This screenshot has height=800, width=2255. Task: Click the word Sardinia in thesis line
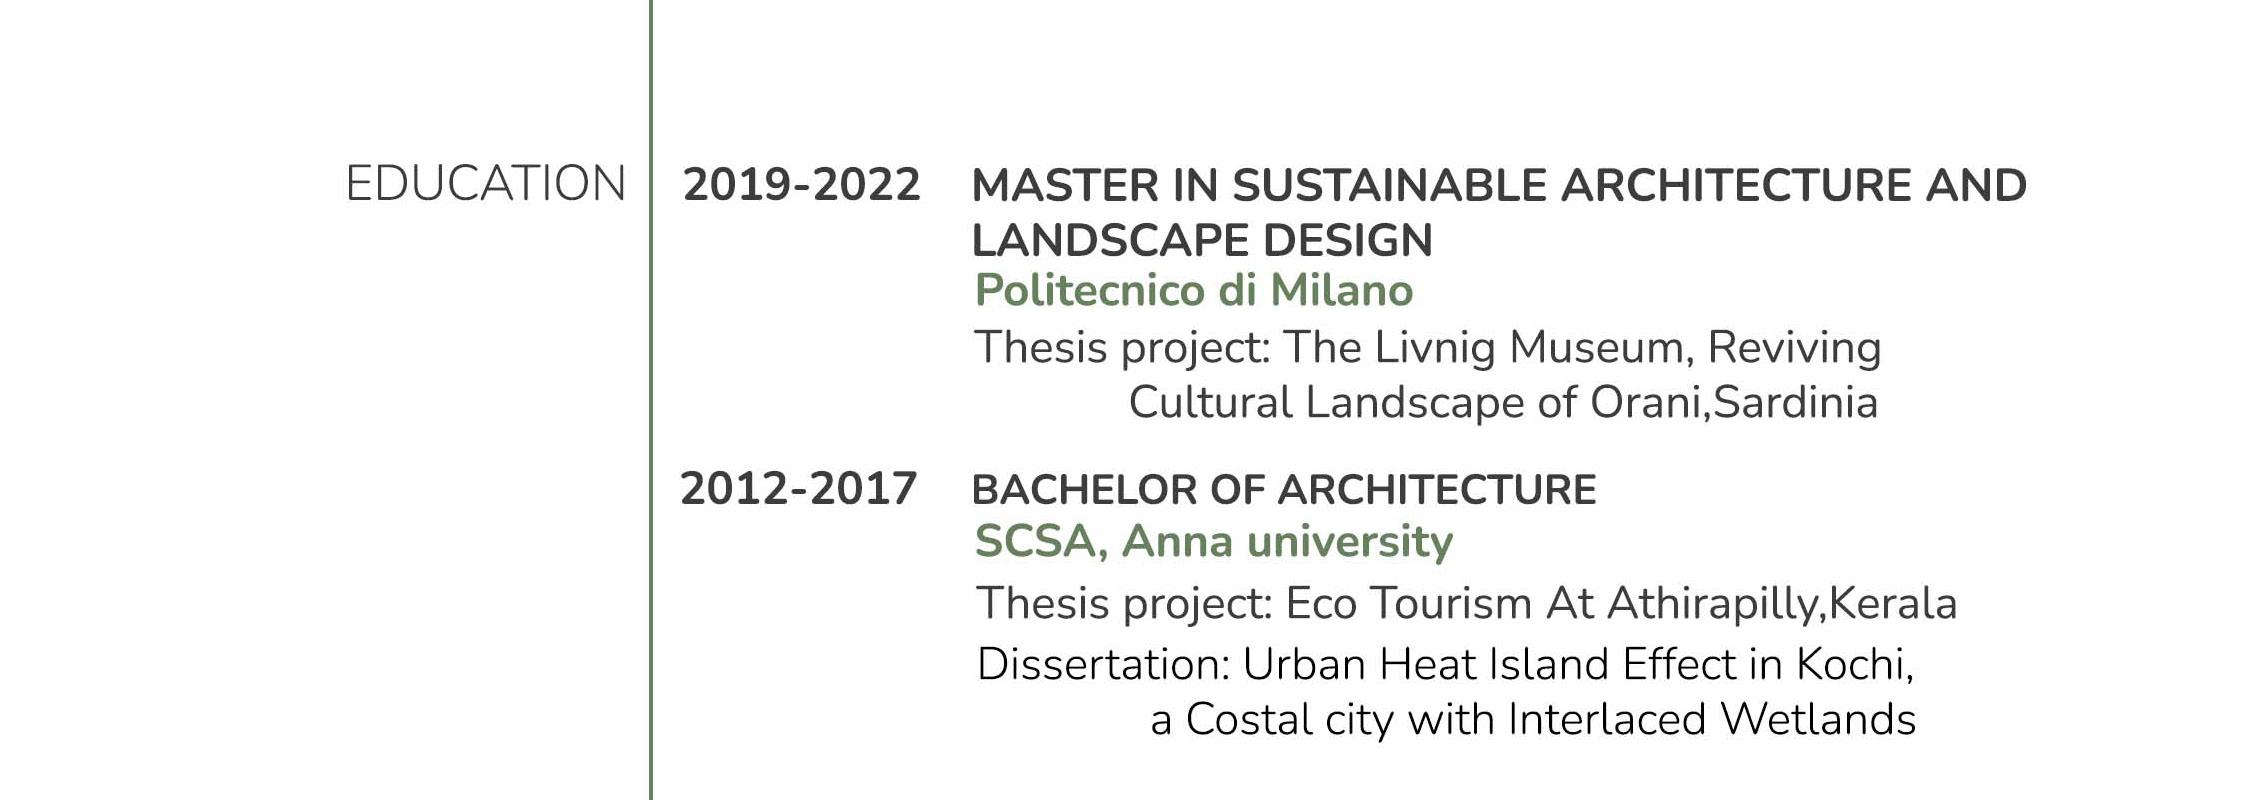click(1795, 403)
